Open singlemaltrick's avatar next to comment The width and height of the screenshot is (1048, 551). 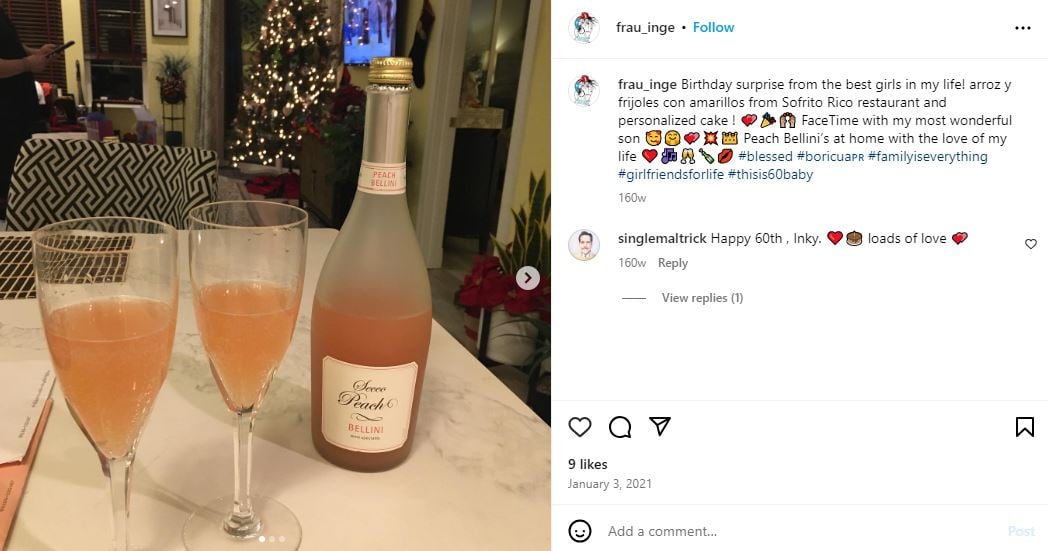tap(584, 245)
